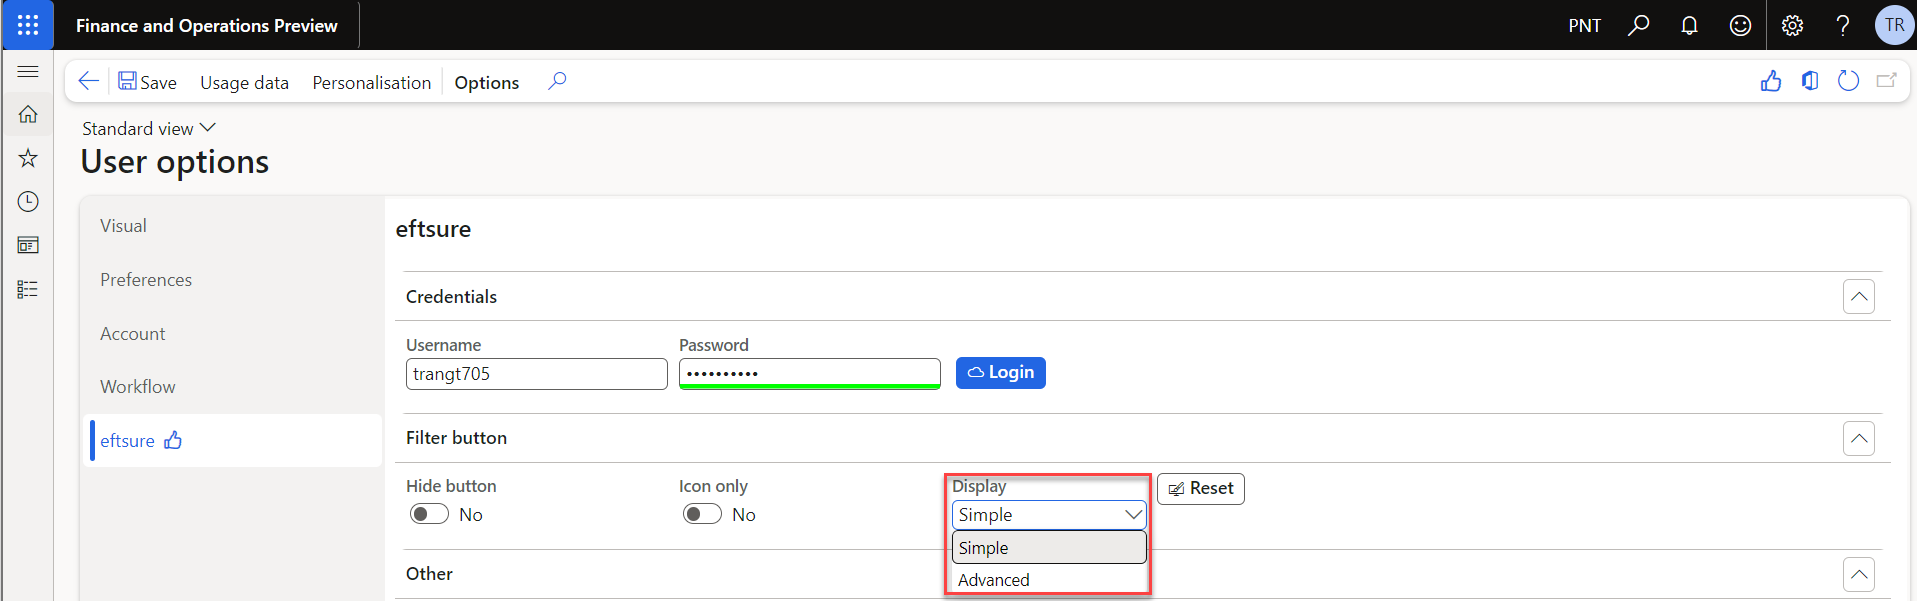The height and width of the screenshot is (601, 1917).
Task: Go to Home in the sidebar
Action: [x=28, y=114]
